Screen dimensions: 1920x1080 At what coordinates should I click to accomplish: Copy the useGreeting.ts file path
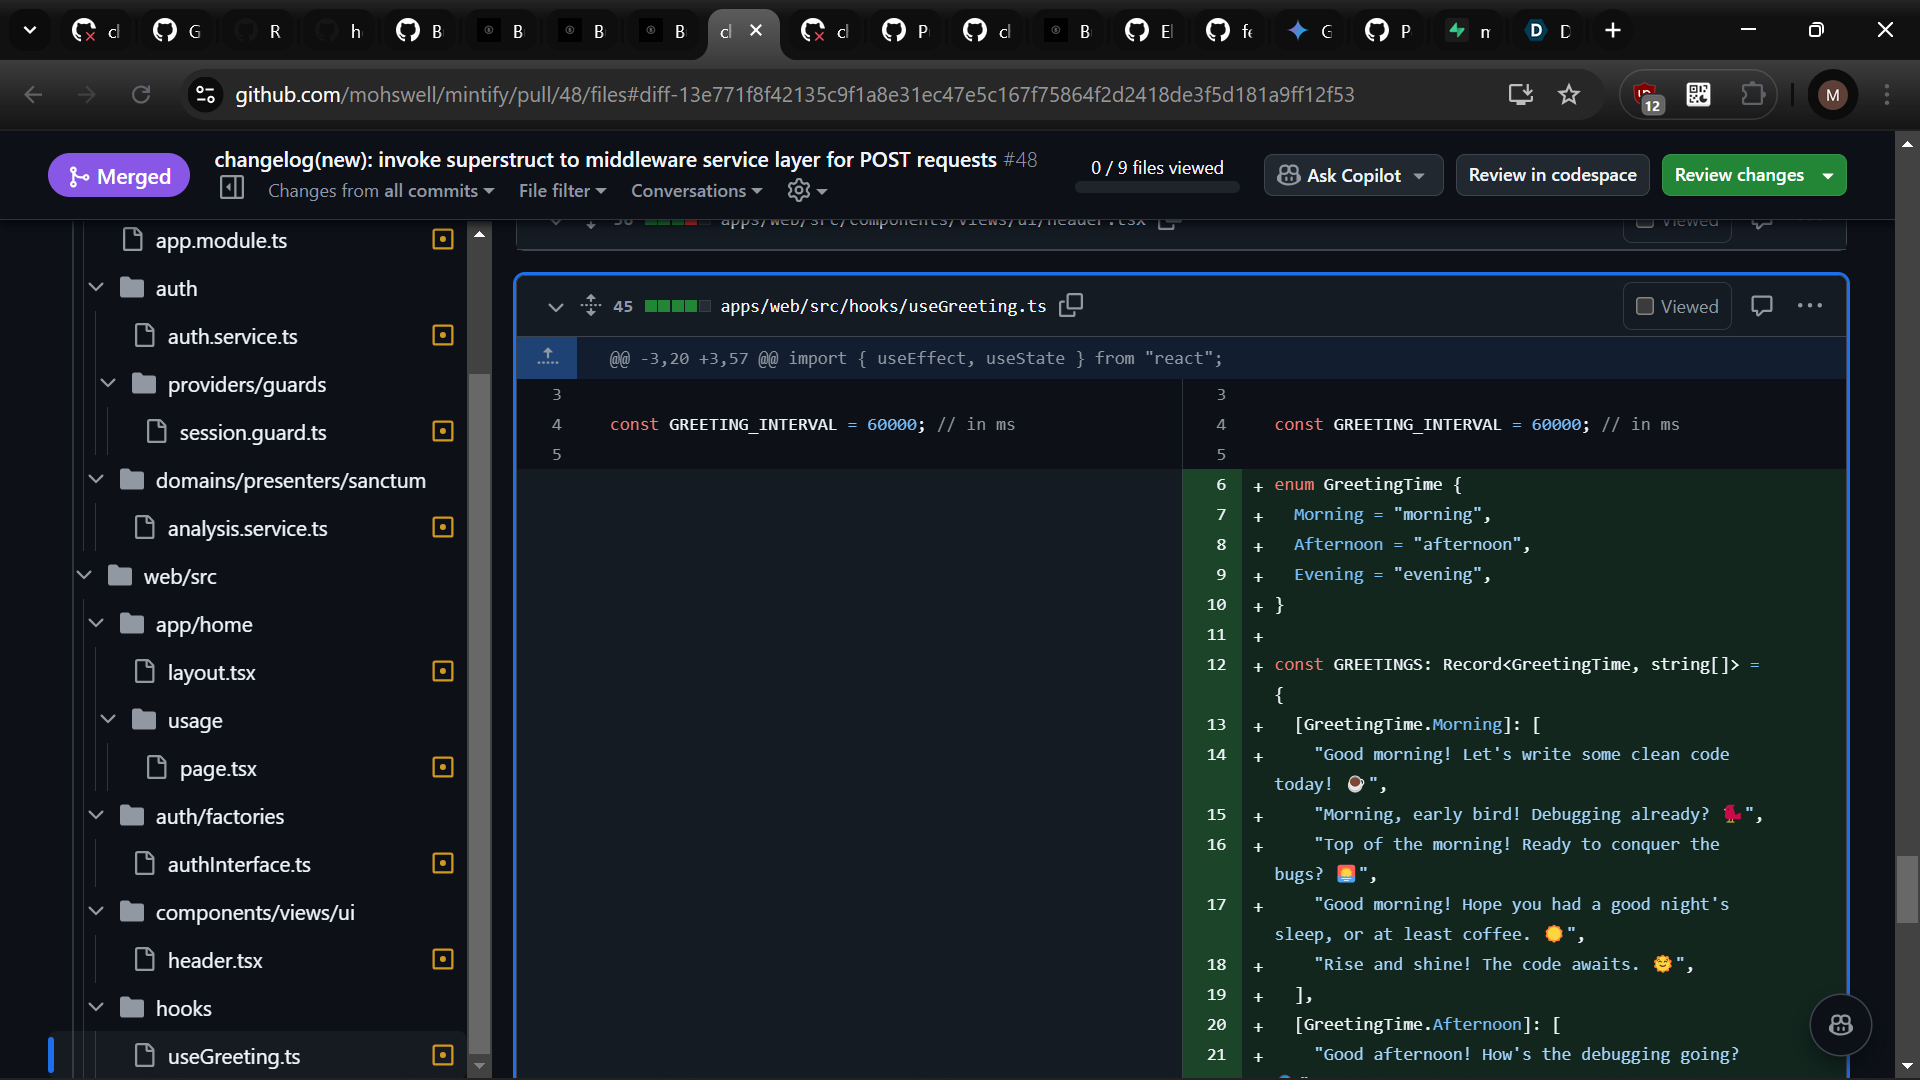1071,305
